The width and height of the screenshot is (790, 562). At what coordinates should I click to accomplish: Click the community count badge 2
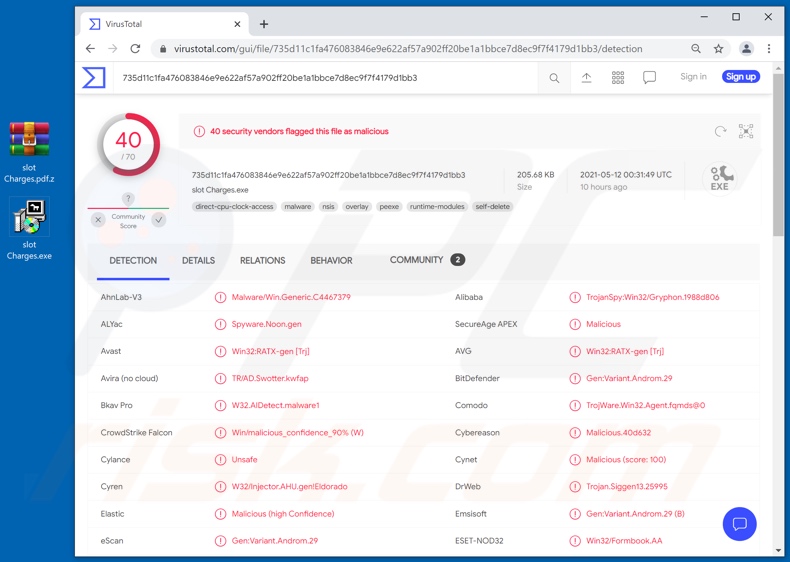point(457,260)
